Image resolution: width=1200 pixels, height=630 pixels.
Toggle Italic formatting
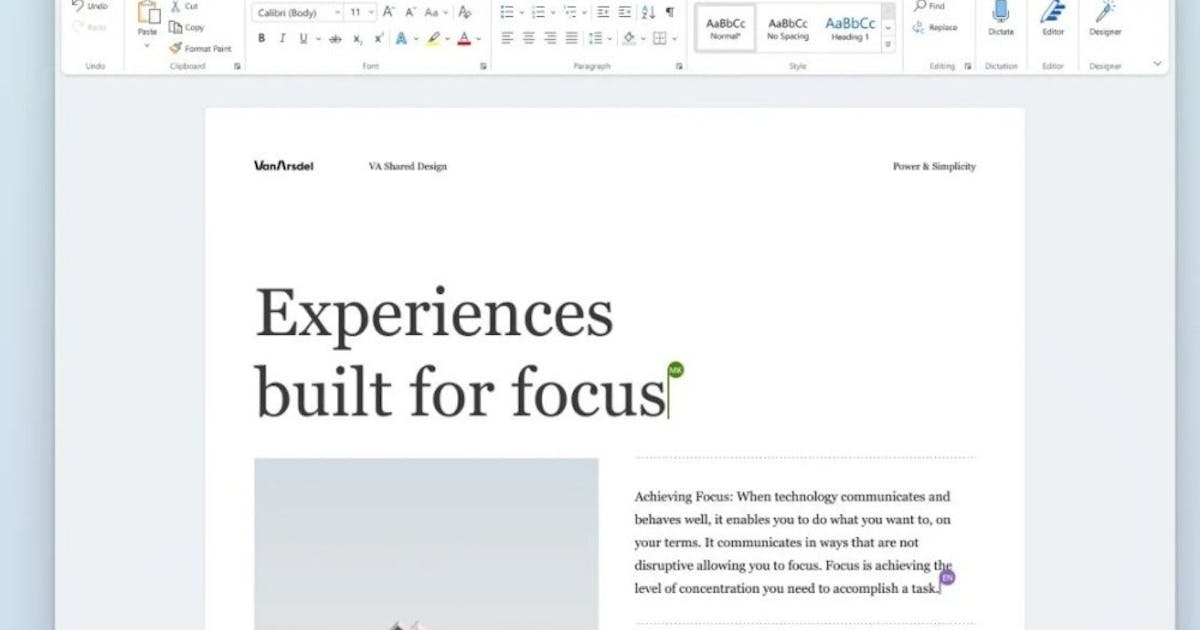(x=282, y=38)
